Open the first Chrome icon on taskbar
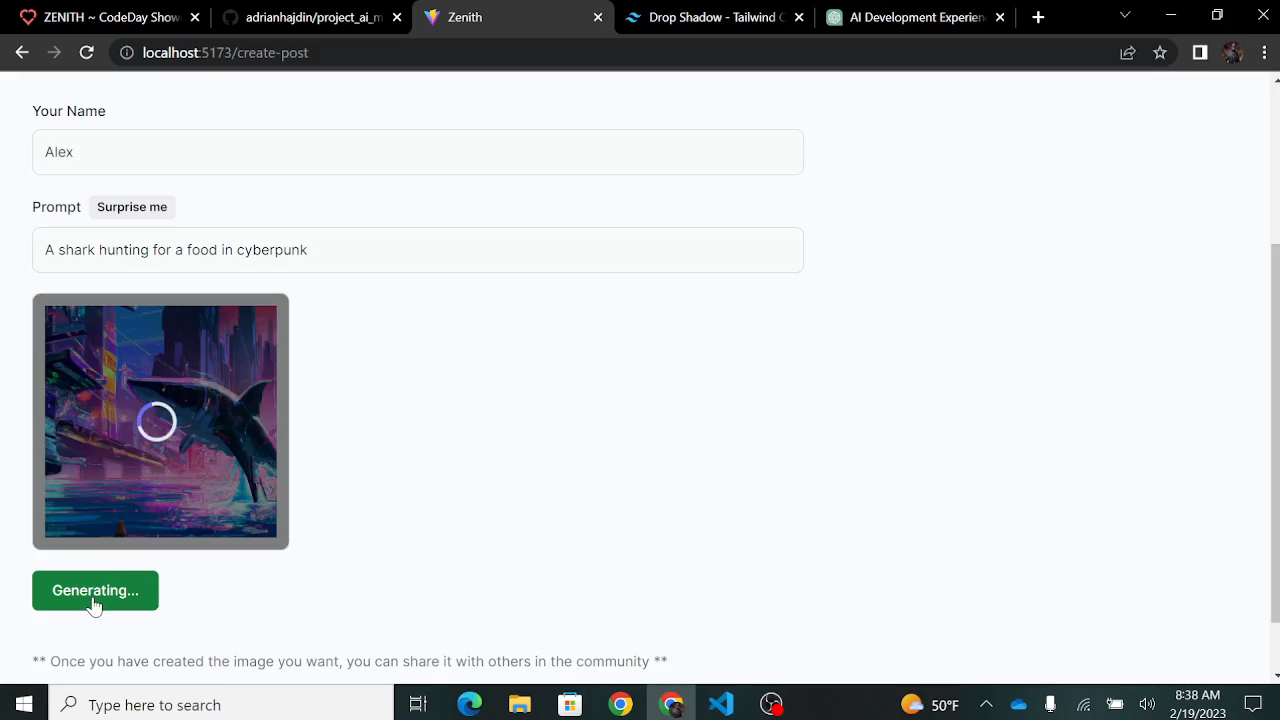1280x720 pixels. [x=620, y=704]
